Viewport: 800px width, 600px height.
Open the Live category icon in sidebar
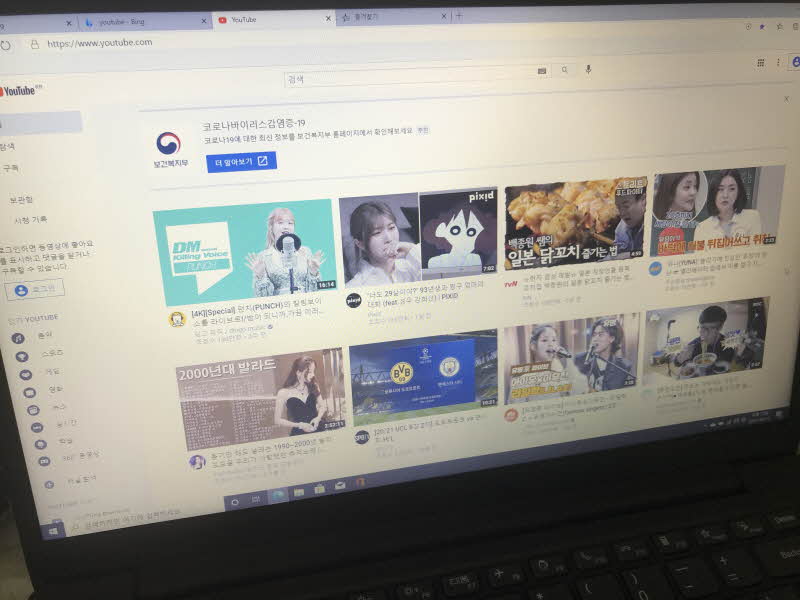pyautogui.click(x=37, y=427)
